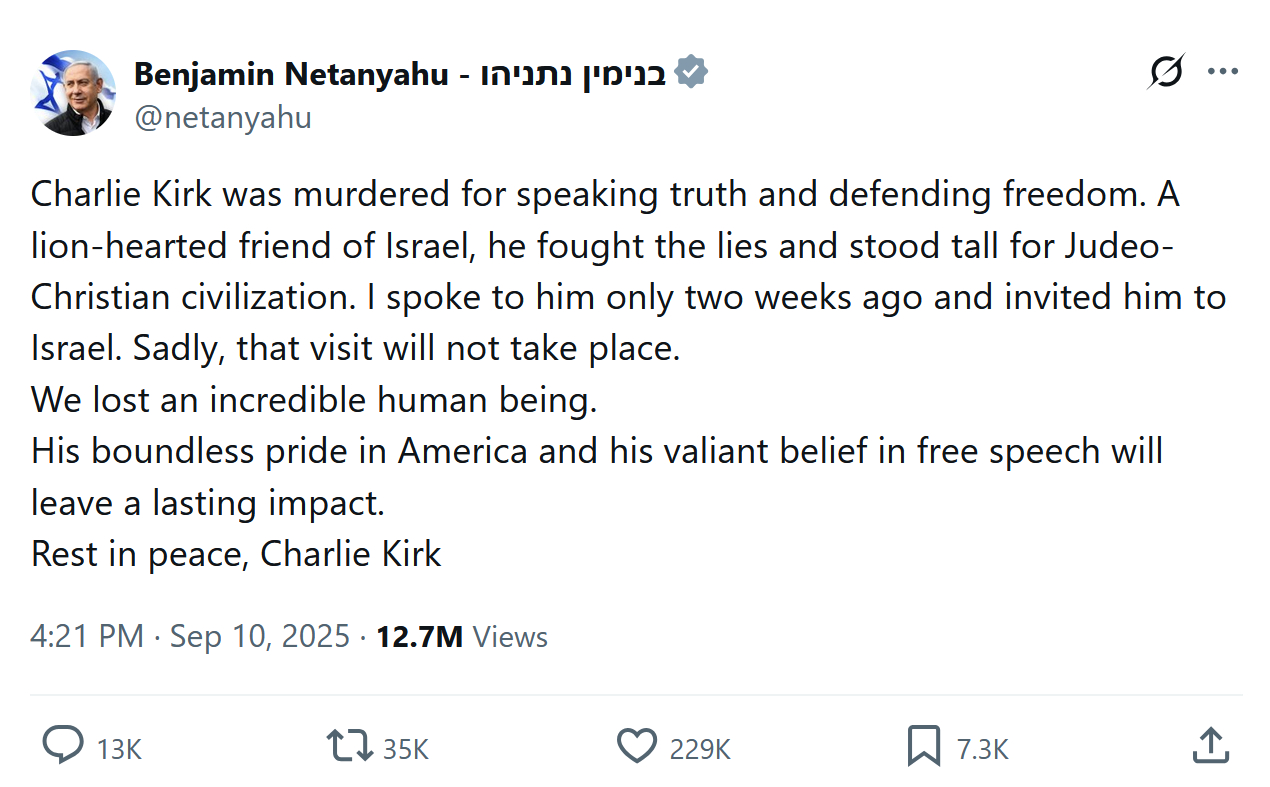Visit the @netanyahu handle link

pos(222,118)
